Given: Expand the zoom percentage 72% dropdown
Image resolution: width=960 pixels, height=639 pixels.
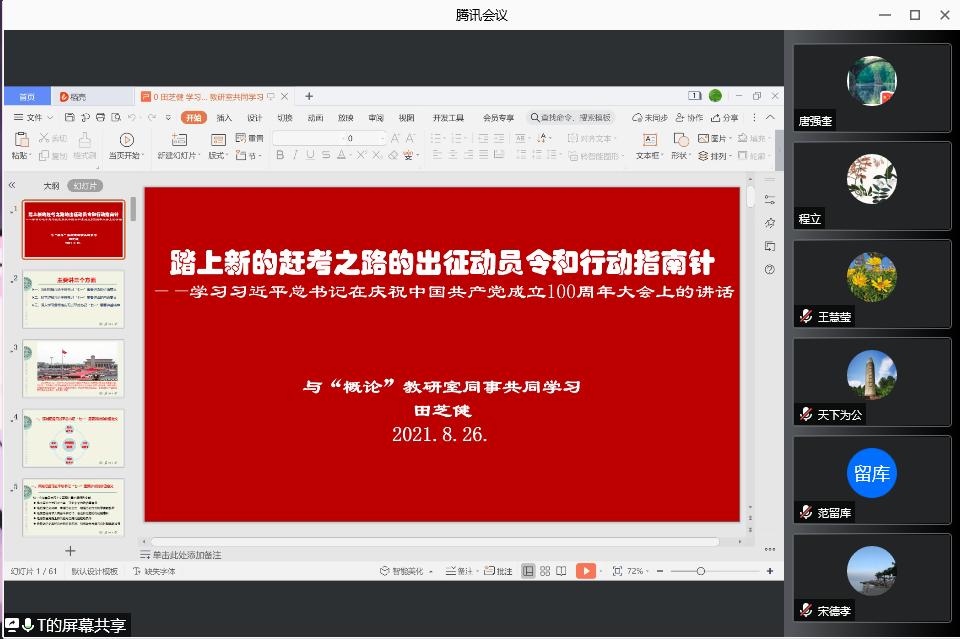Looking at the screenshot, I should pos(640,571).
